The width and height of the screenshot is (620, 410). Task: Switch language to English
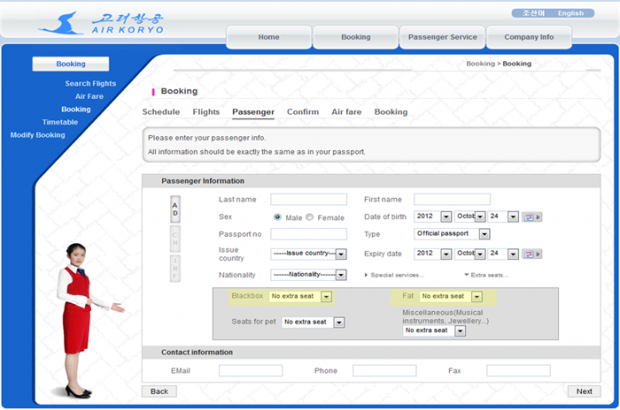point(571,13)
